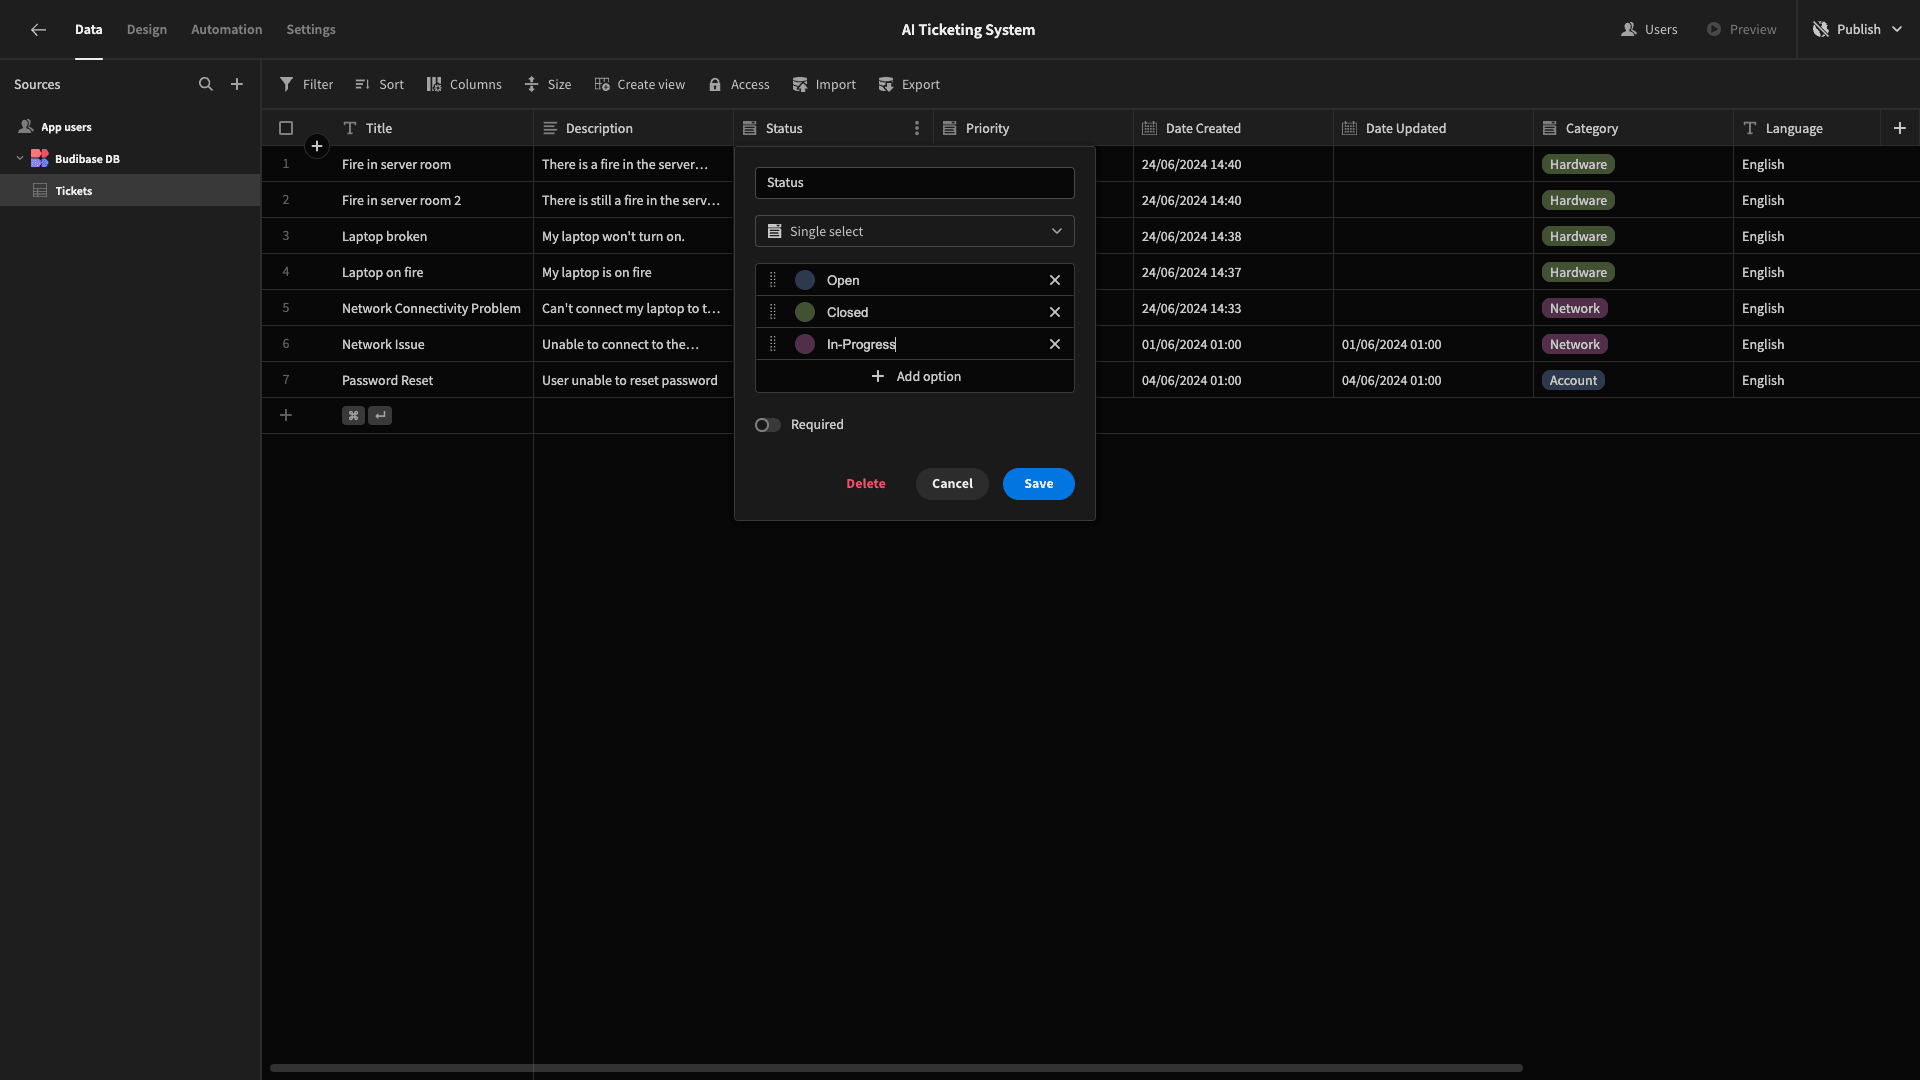Remove the Closed option
This screenshot has width=1920, height=1080.
click(1055, 312)
